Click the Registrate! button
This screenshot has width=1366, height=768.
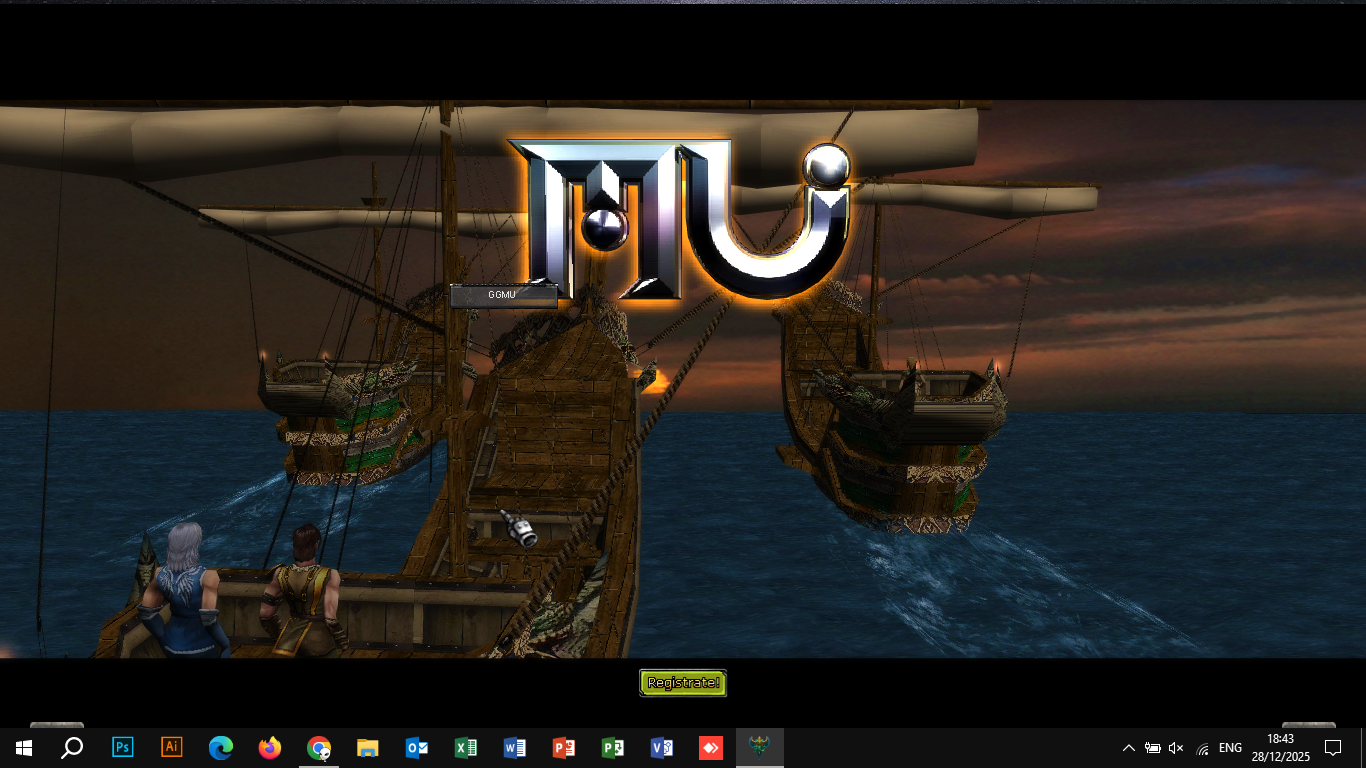pos(683,683)
